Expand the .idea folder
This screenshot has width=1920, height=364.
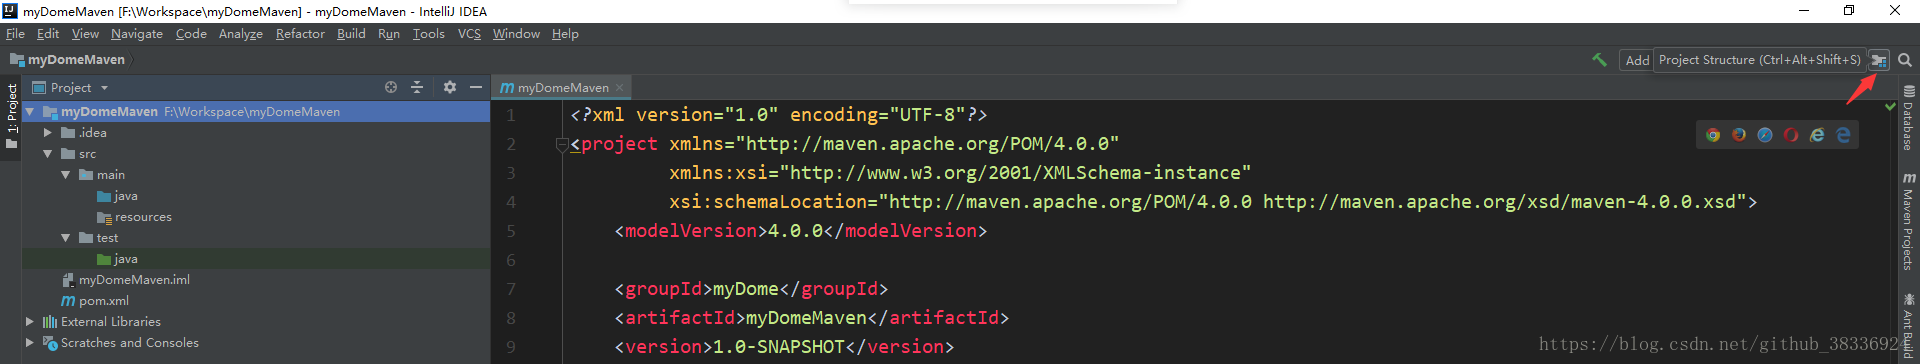coord(47,133)
